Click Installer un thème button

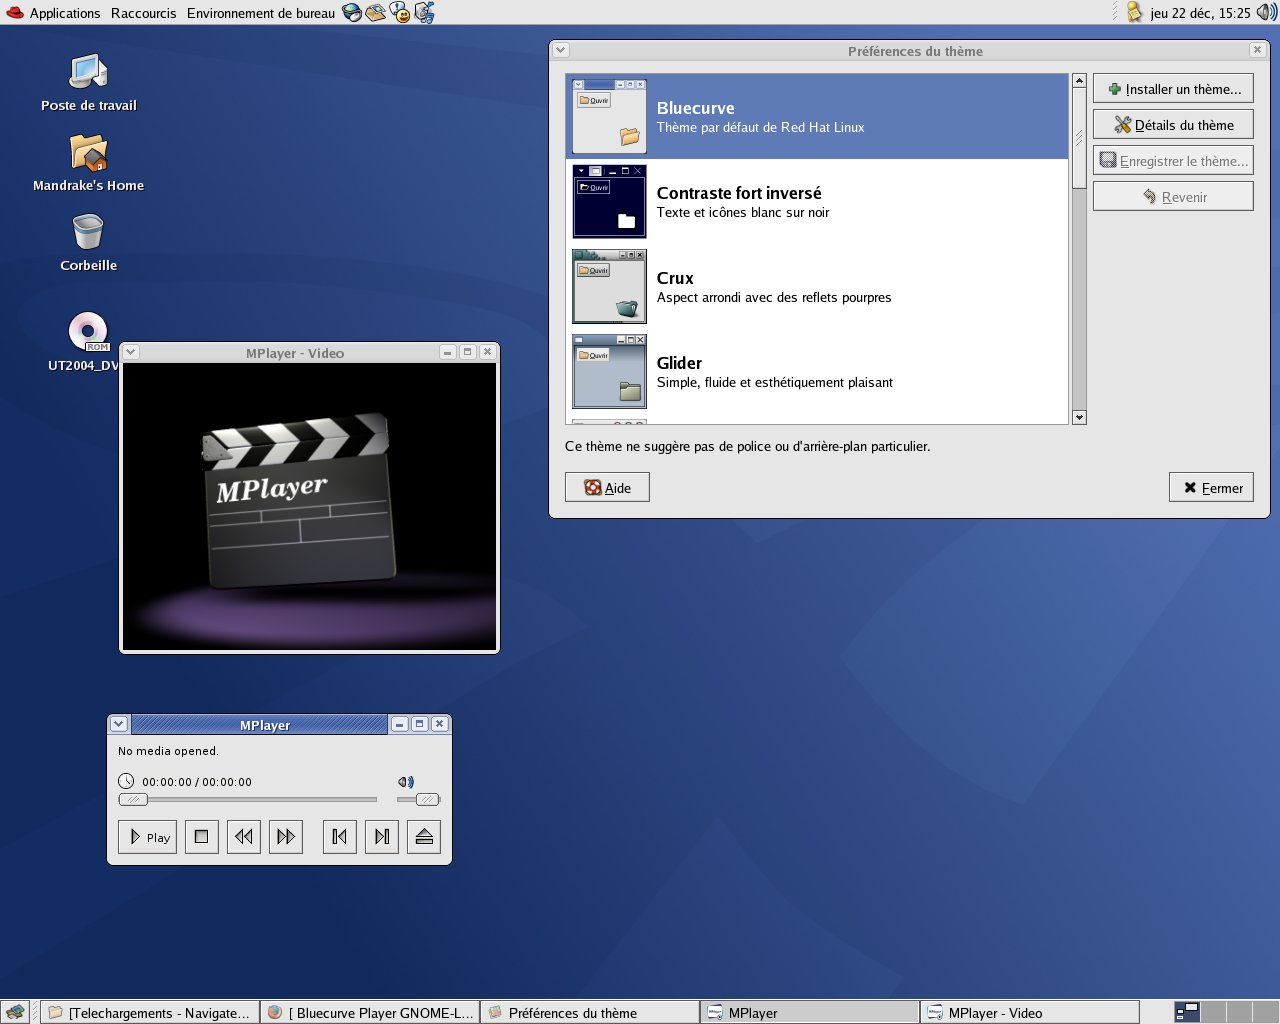(1173, 88)
